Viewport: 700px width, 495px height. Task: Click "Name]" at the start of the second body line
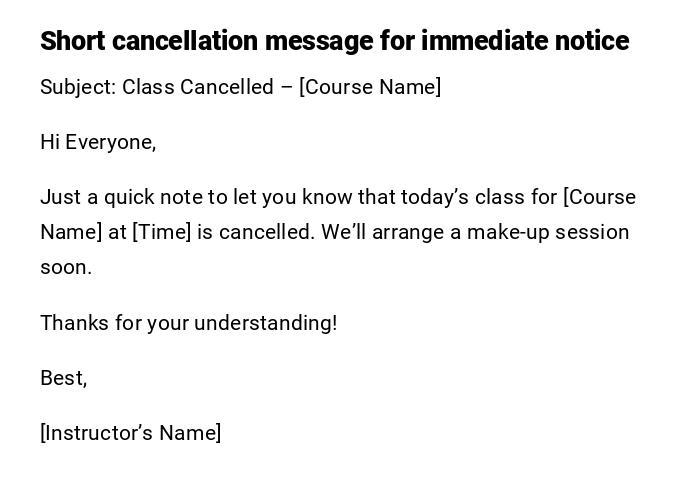70,232
